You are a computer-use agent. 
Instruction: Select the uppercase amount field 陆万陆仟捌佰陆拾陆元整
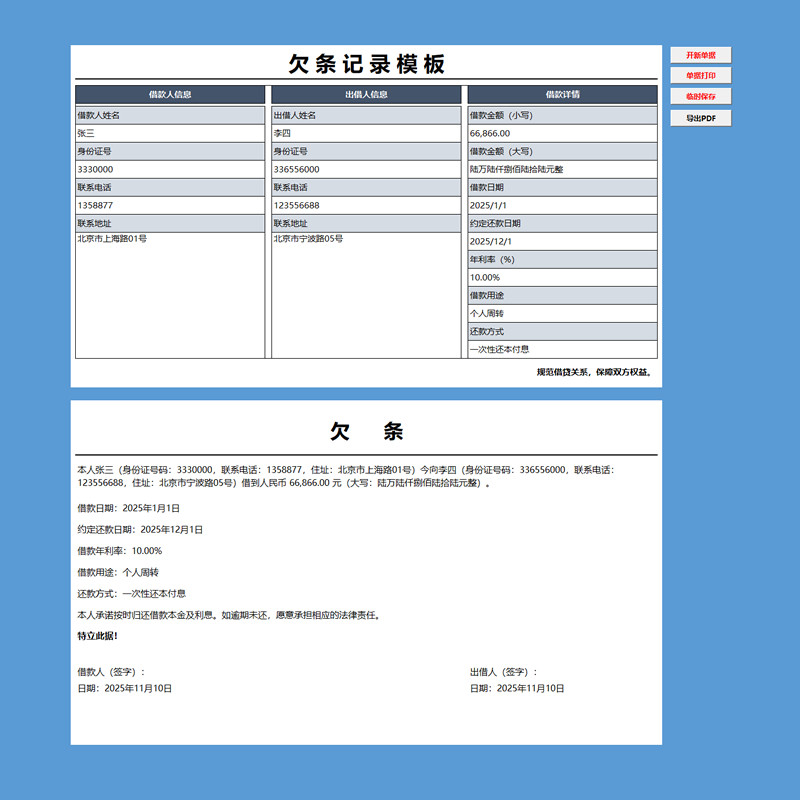[562, 169]
